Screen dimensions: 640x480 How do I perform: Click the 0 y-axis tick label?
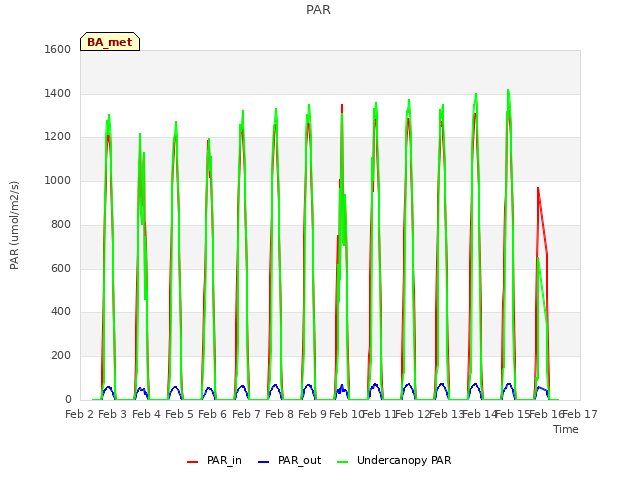tap(68, 399)
